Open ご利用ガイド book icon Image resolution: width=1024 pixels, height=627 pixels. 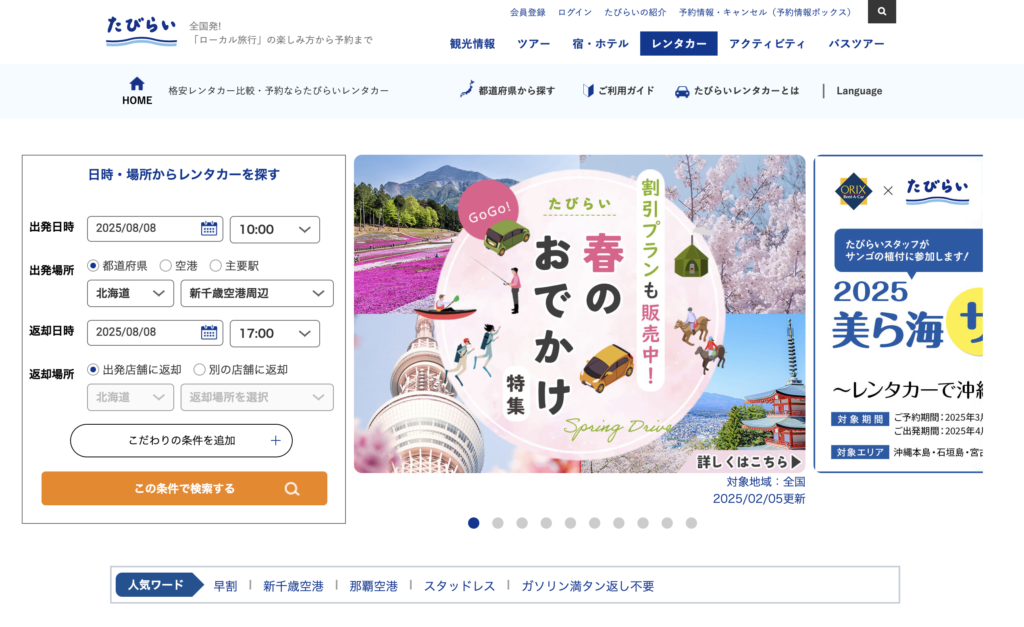(588, 90)
